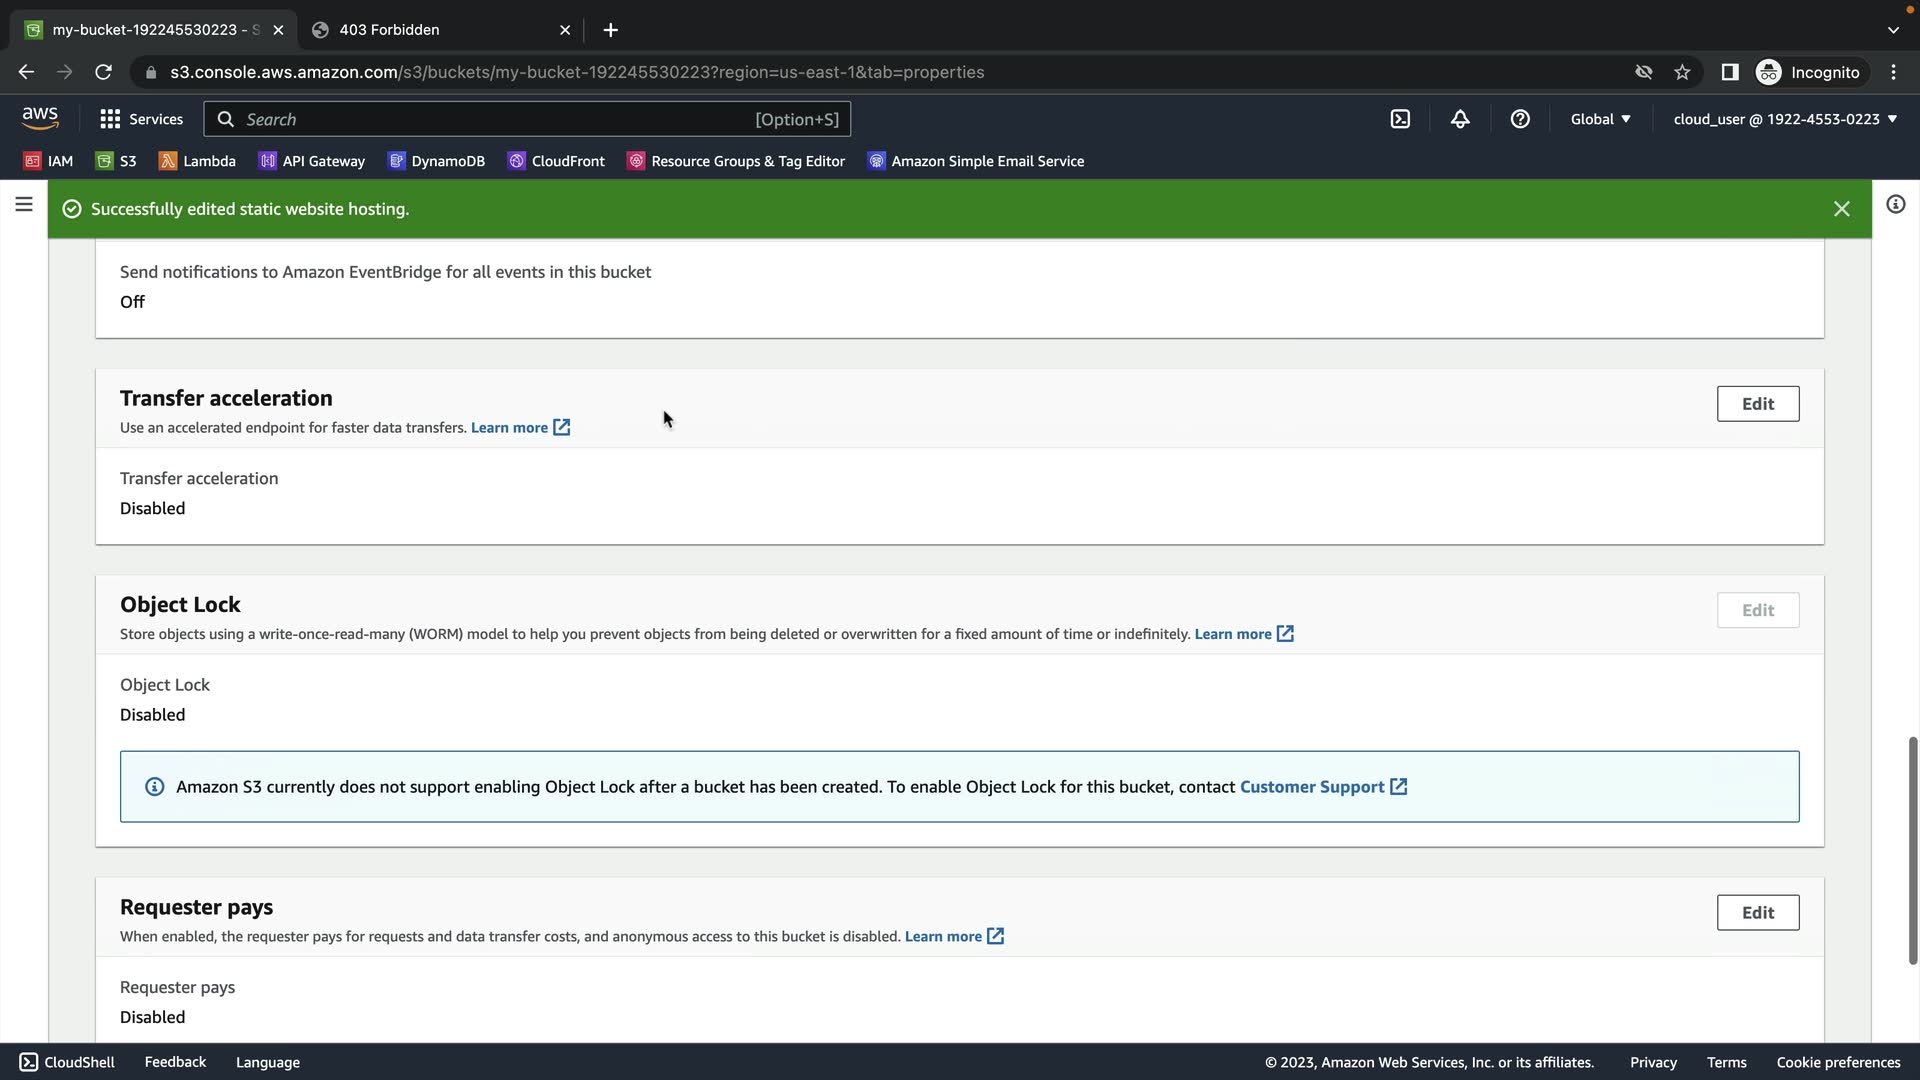This screenshot has height=1080, width=1920.
Task: Expand the Global region dropdown
Action: click(1600, 119)
